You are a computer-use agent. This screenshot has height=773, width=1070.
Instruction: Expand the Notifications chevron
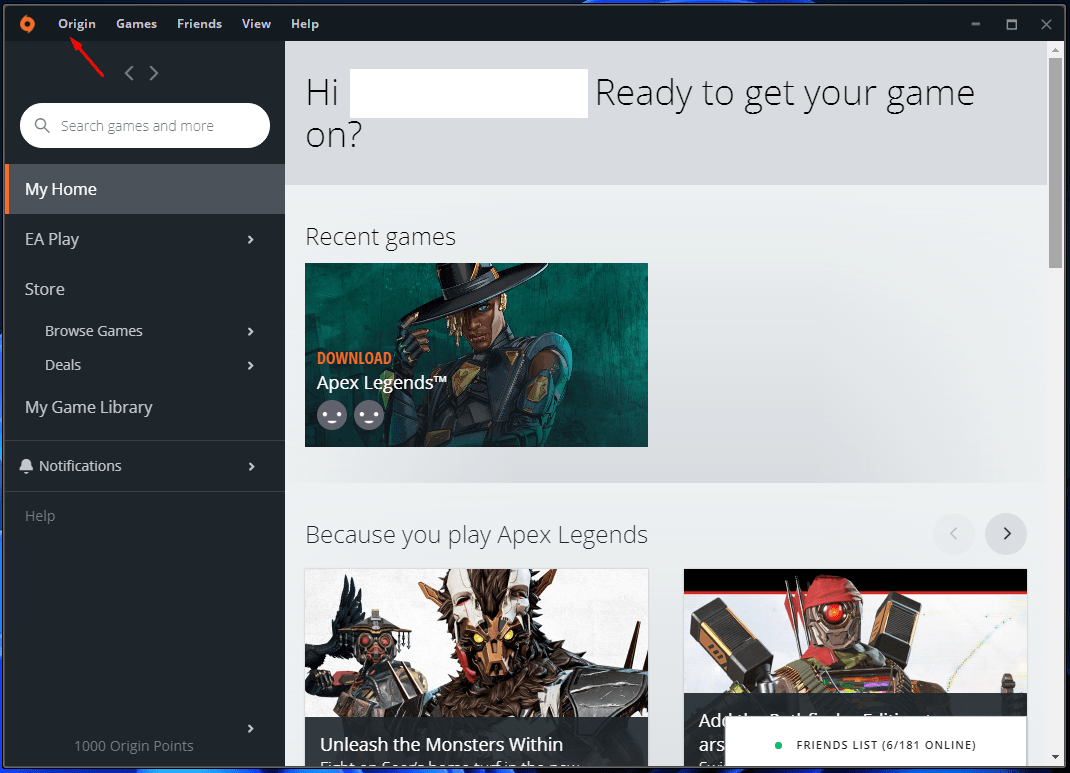click(251, 467)
